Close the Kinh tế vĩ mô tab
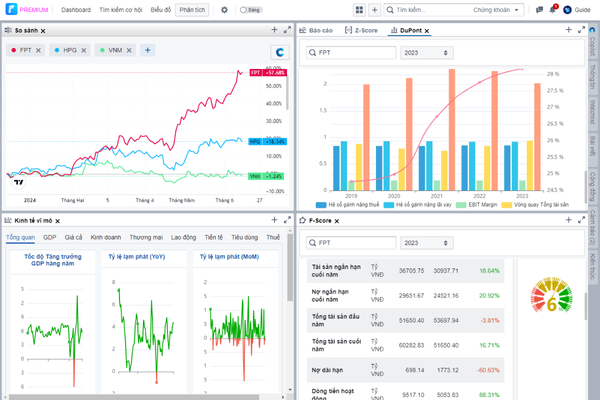The width and height of the screenshot is (600, 400). [57, 221]
